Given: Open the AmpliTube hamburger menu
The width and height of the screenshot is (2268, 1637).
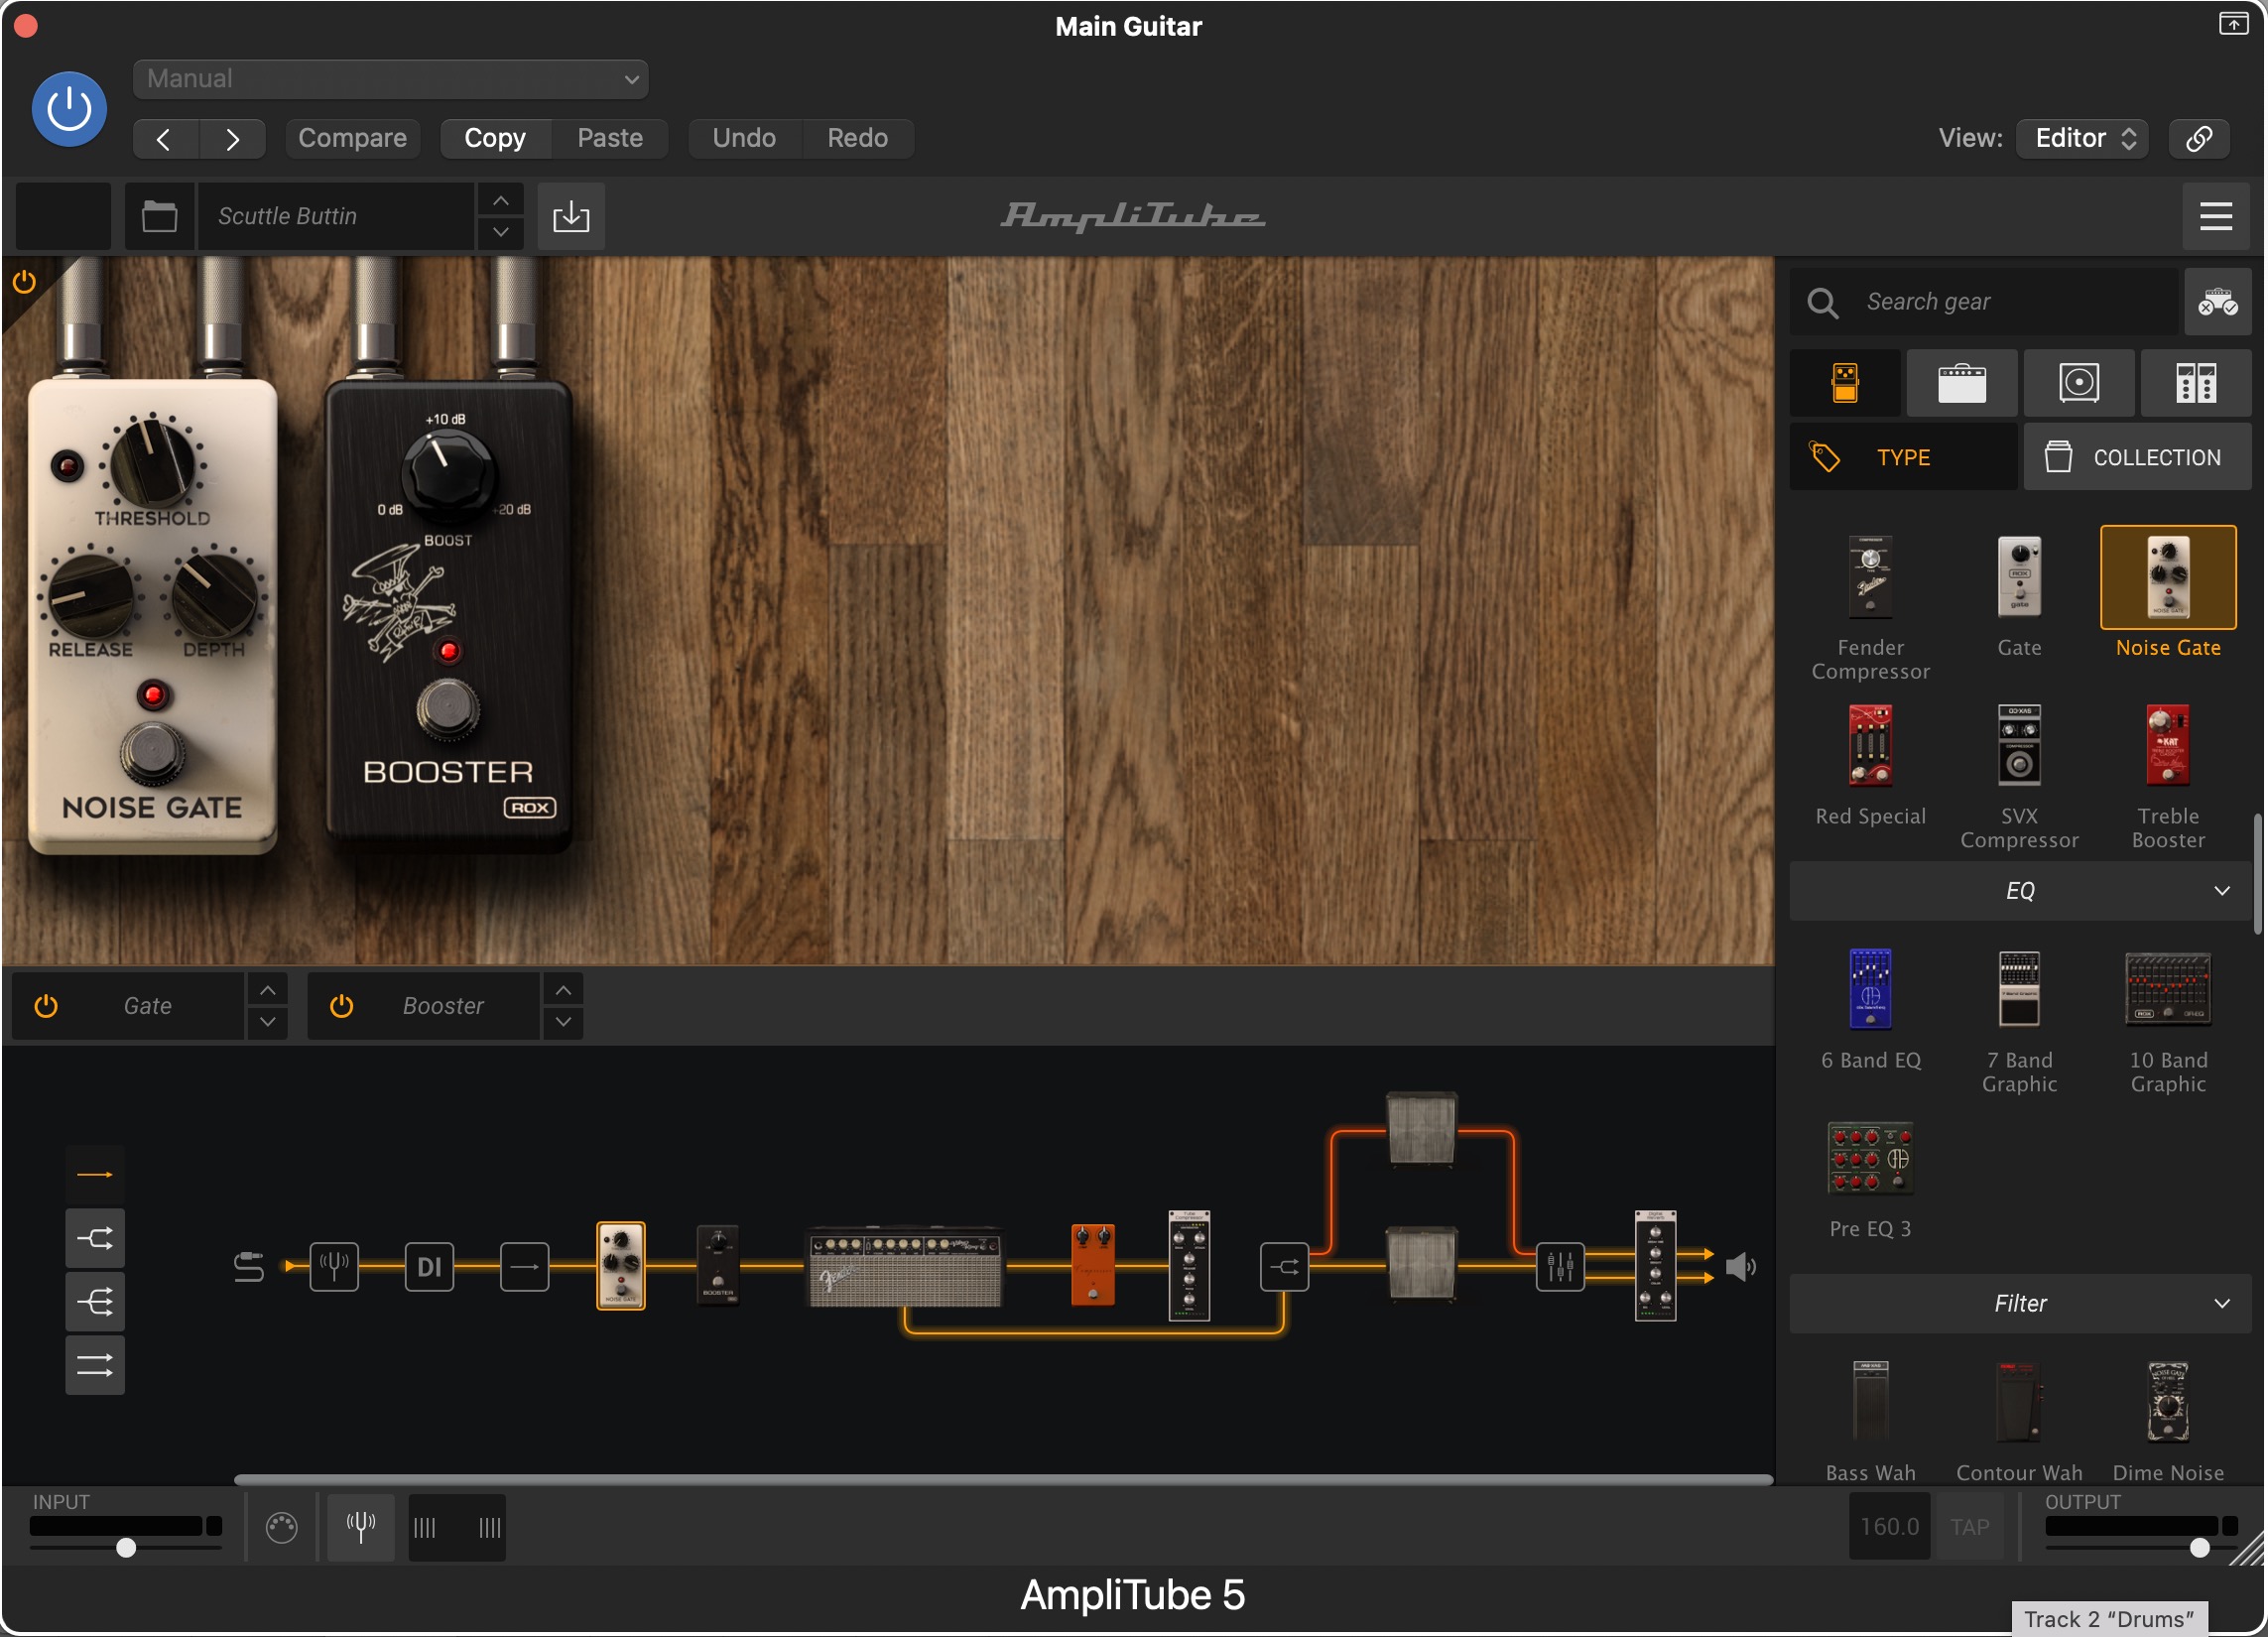Looking at the screenshot, I should point(2215,216).
